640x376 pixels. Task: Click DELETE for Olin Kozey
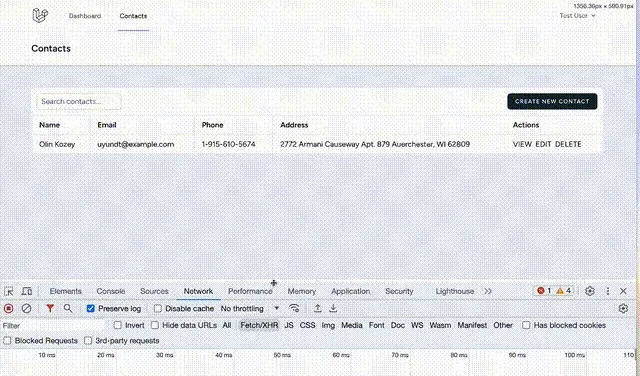pyautogui.click(x=568, y=144)
